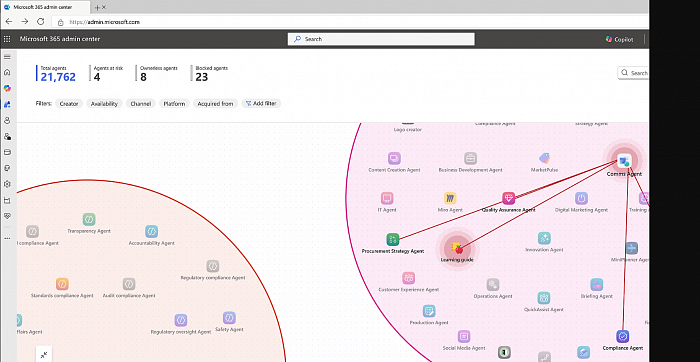Image resolution: width=700 pixels, height=362 pixels.
Task: Select the Quality Assurance Agent icon
Action: 508,198
